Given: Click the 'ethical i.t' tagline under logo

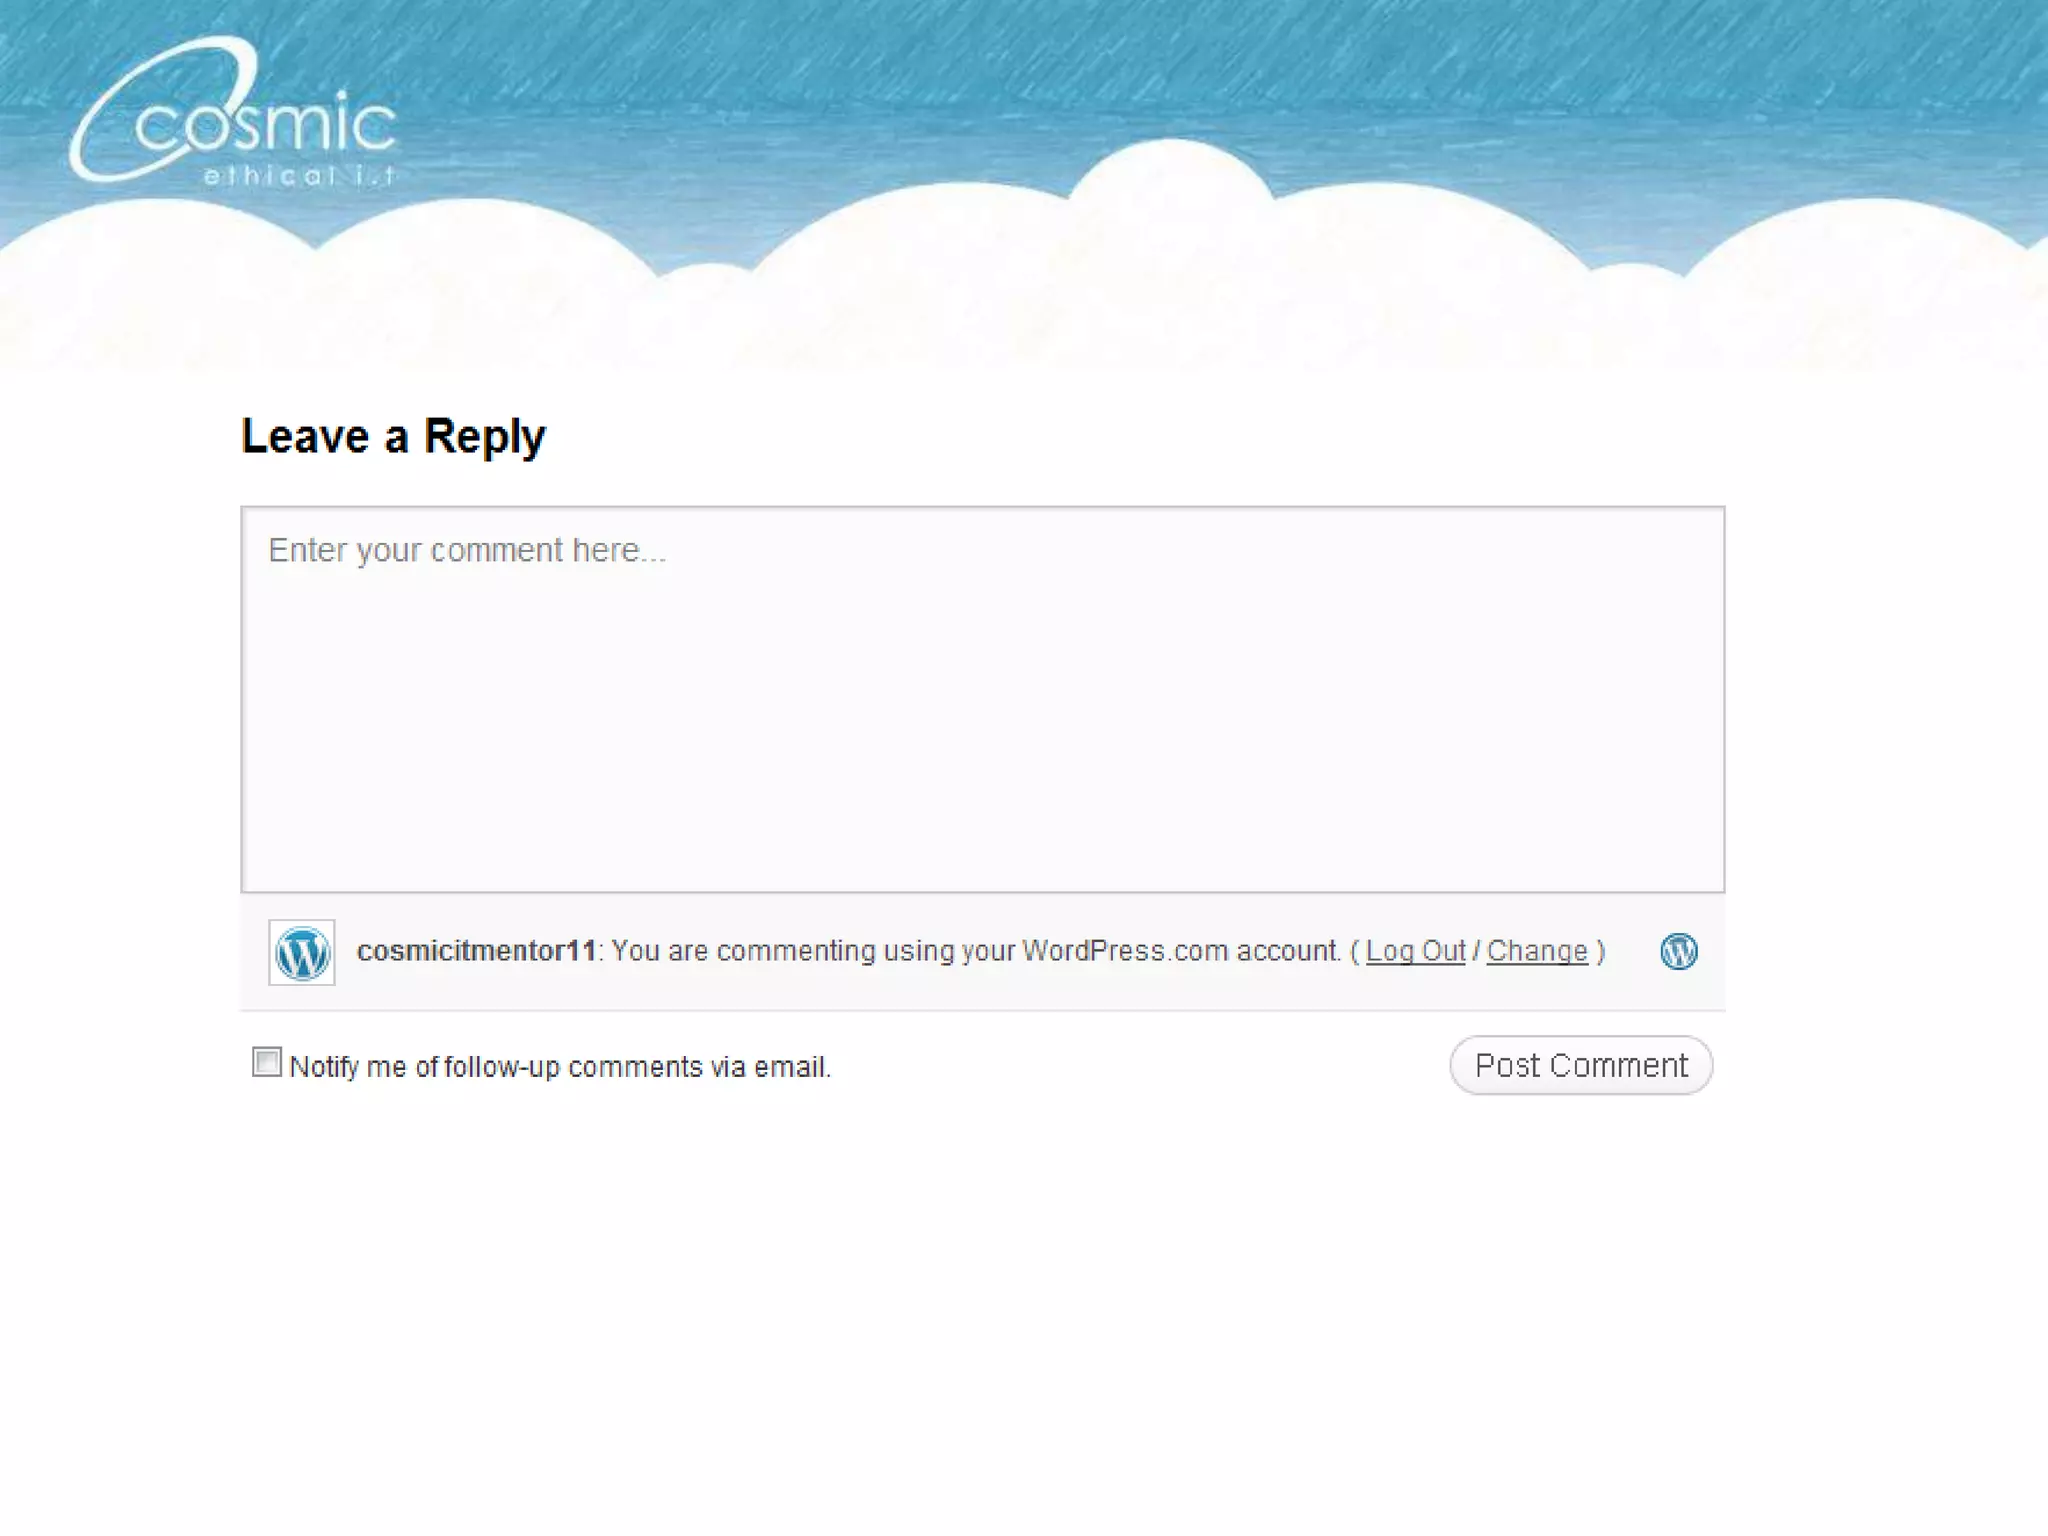Looking at the screenshot, I should (x=298, y=177).
